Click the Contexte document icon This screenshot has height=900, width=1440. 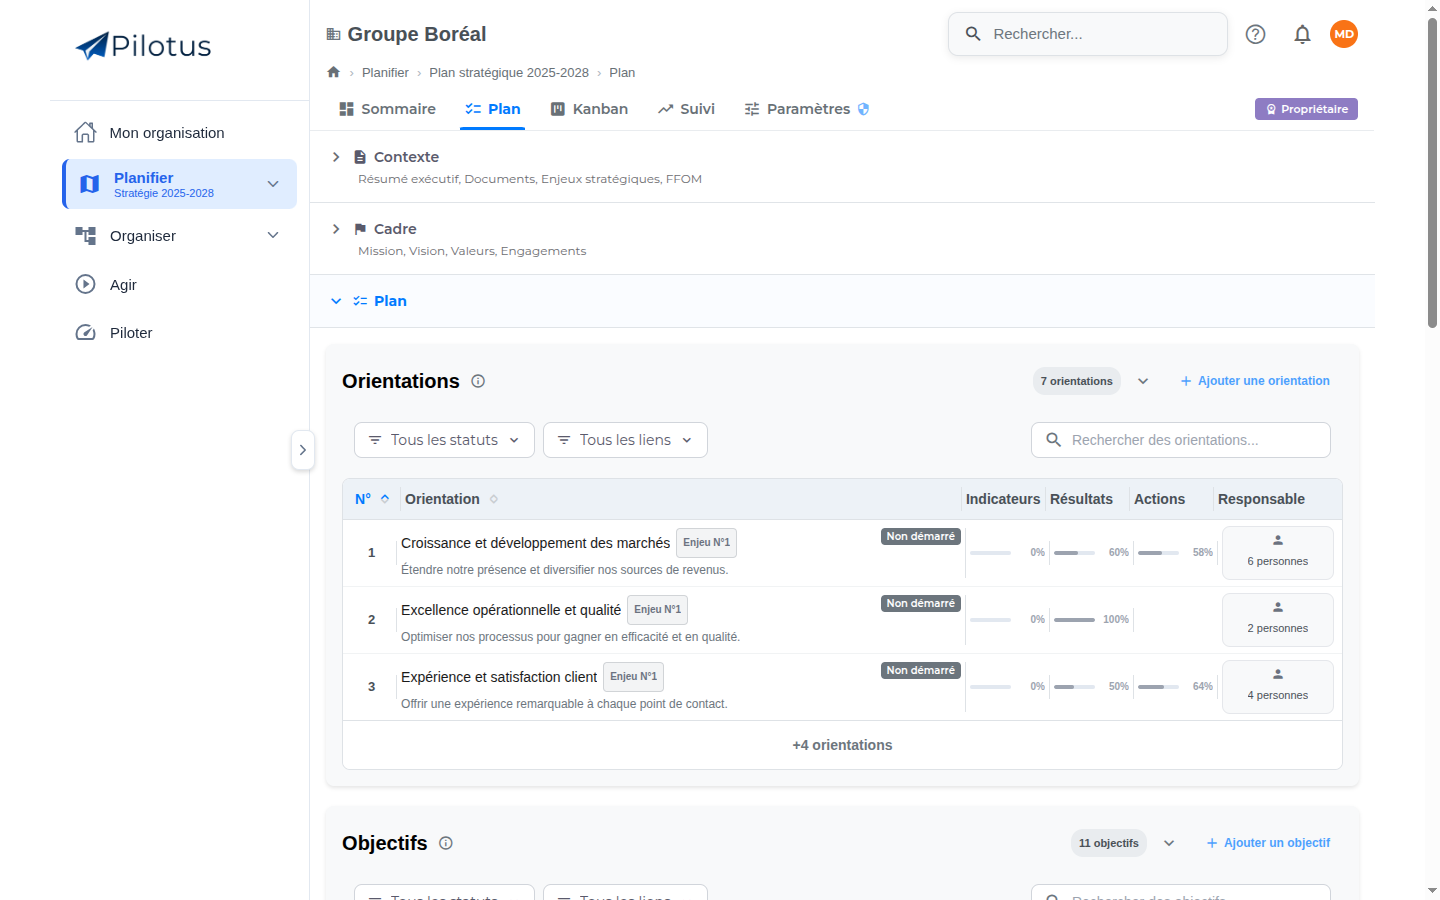pos(360,157)
